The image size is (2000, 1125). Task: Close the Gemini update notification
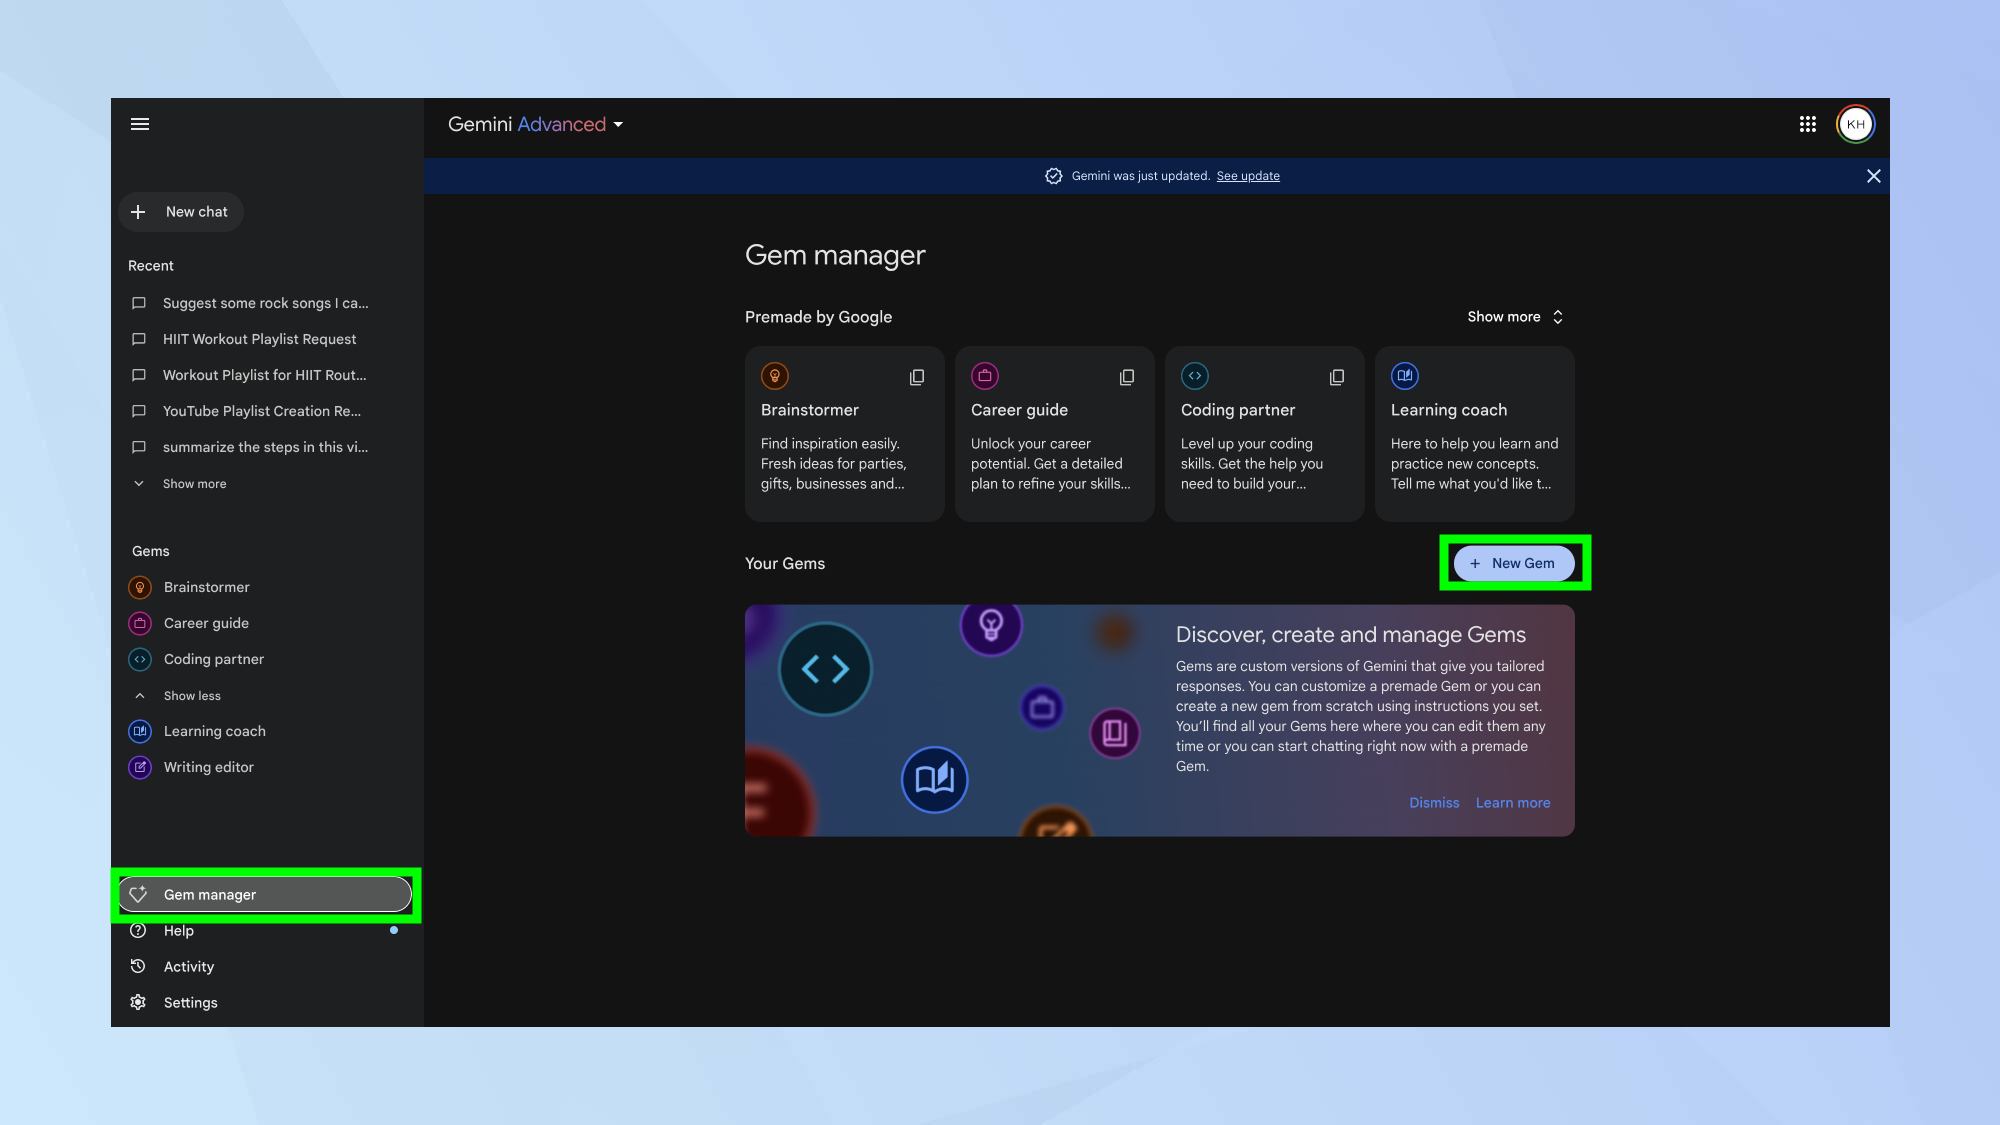point(1872,176)
